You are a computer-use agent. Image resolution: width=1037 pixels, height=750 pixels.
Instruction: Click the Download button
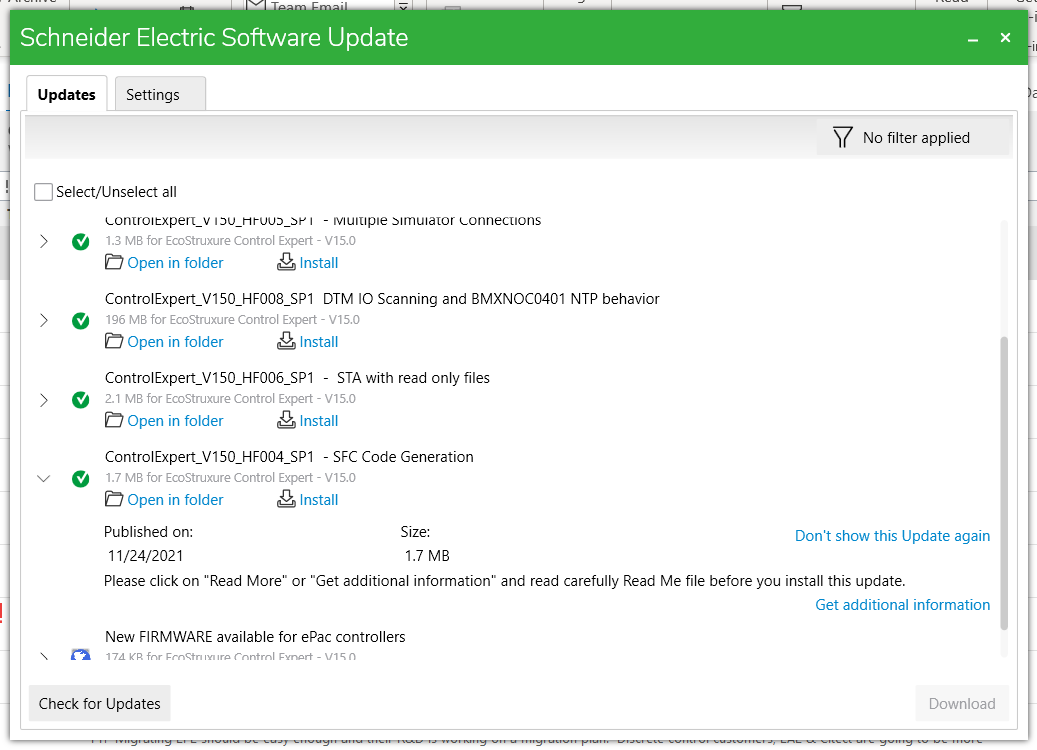coord(962,703)
